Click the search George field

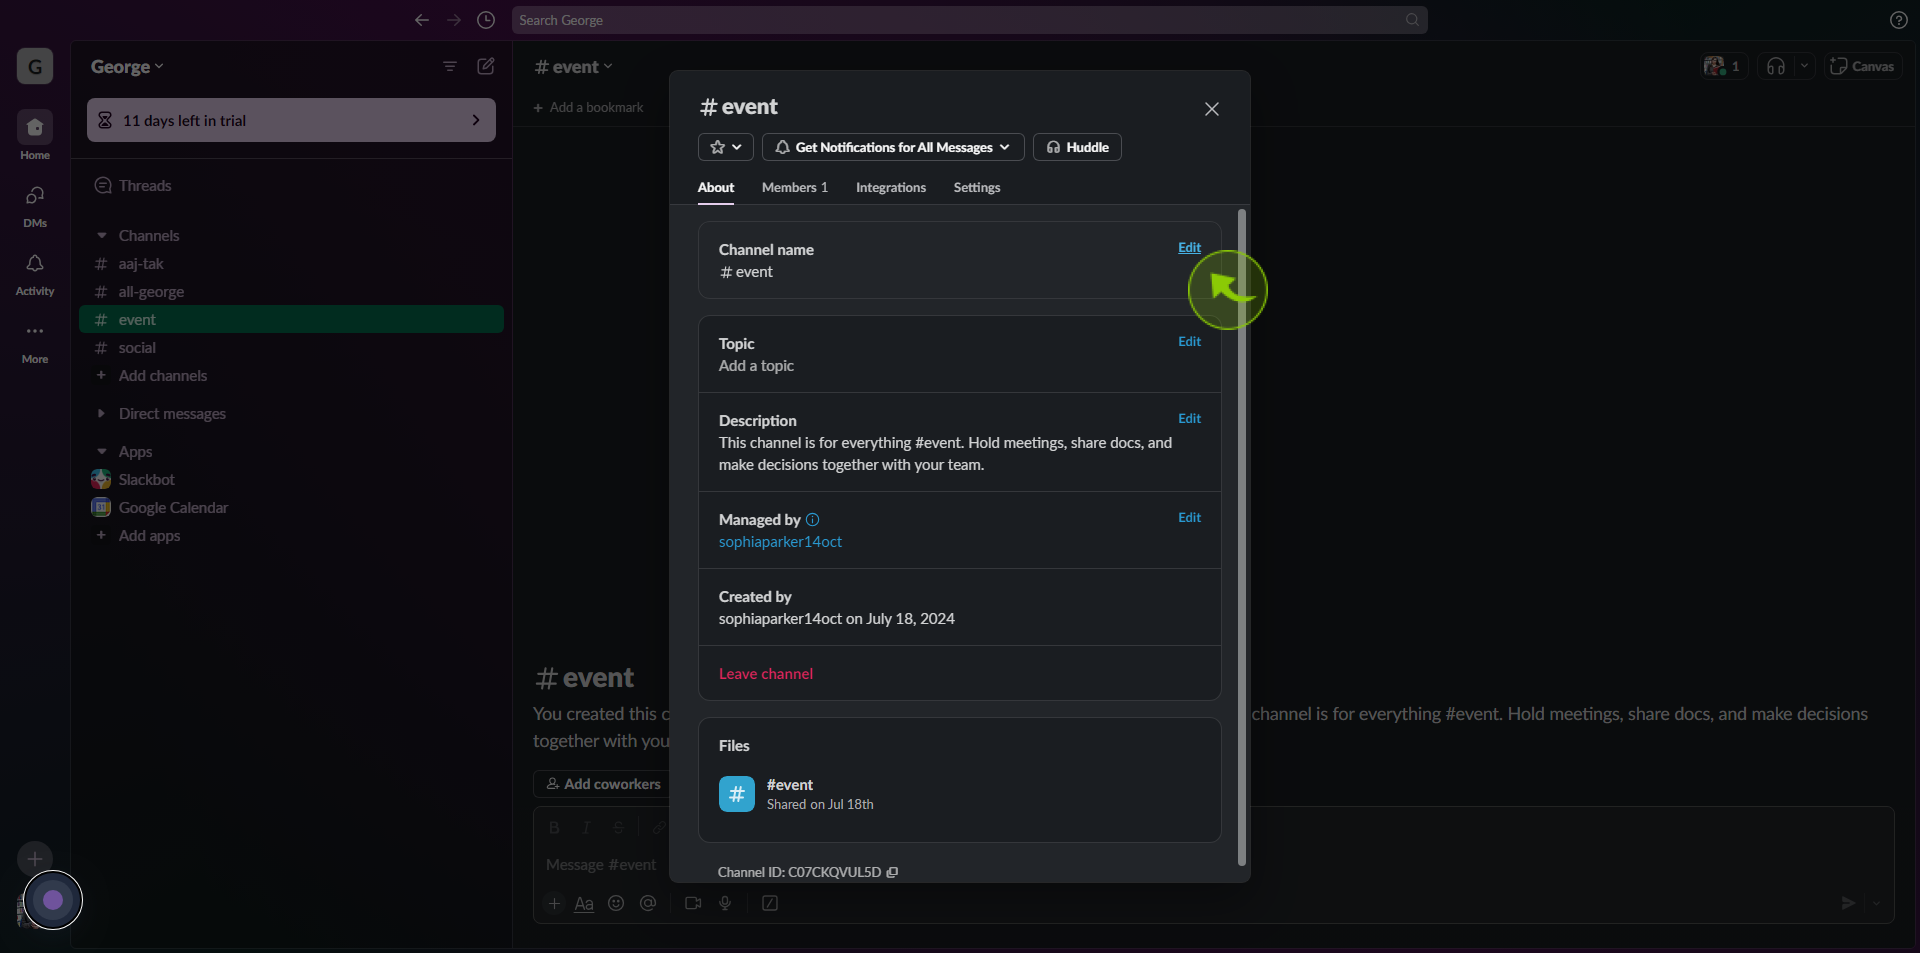pos(969,20)
